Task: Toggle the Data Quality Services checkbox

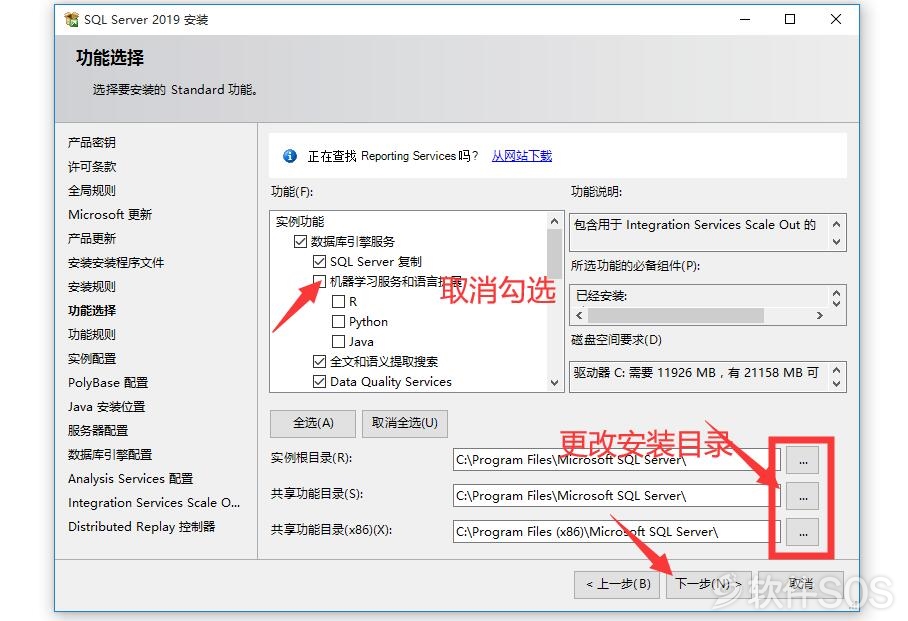Action: pyautogui.click(x=319, y=382)
